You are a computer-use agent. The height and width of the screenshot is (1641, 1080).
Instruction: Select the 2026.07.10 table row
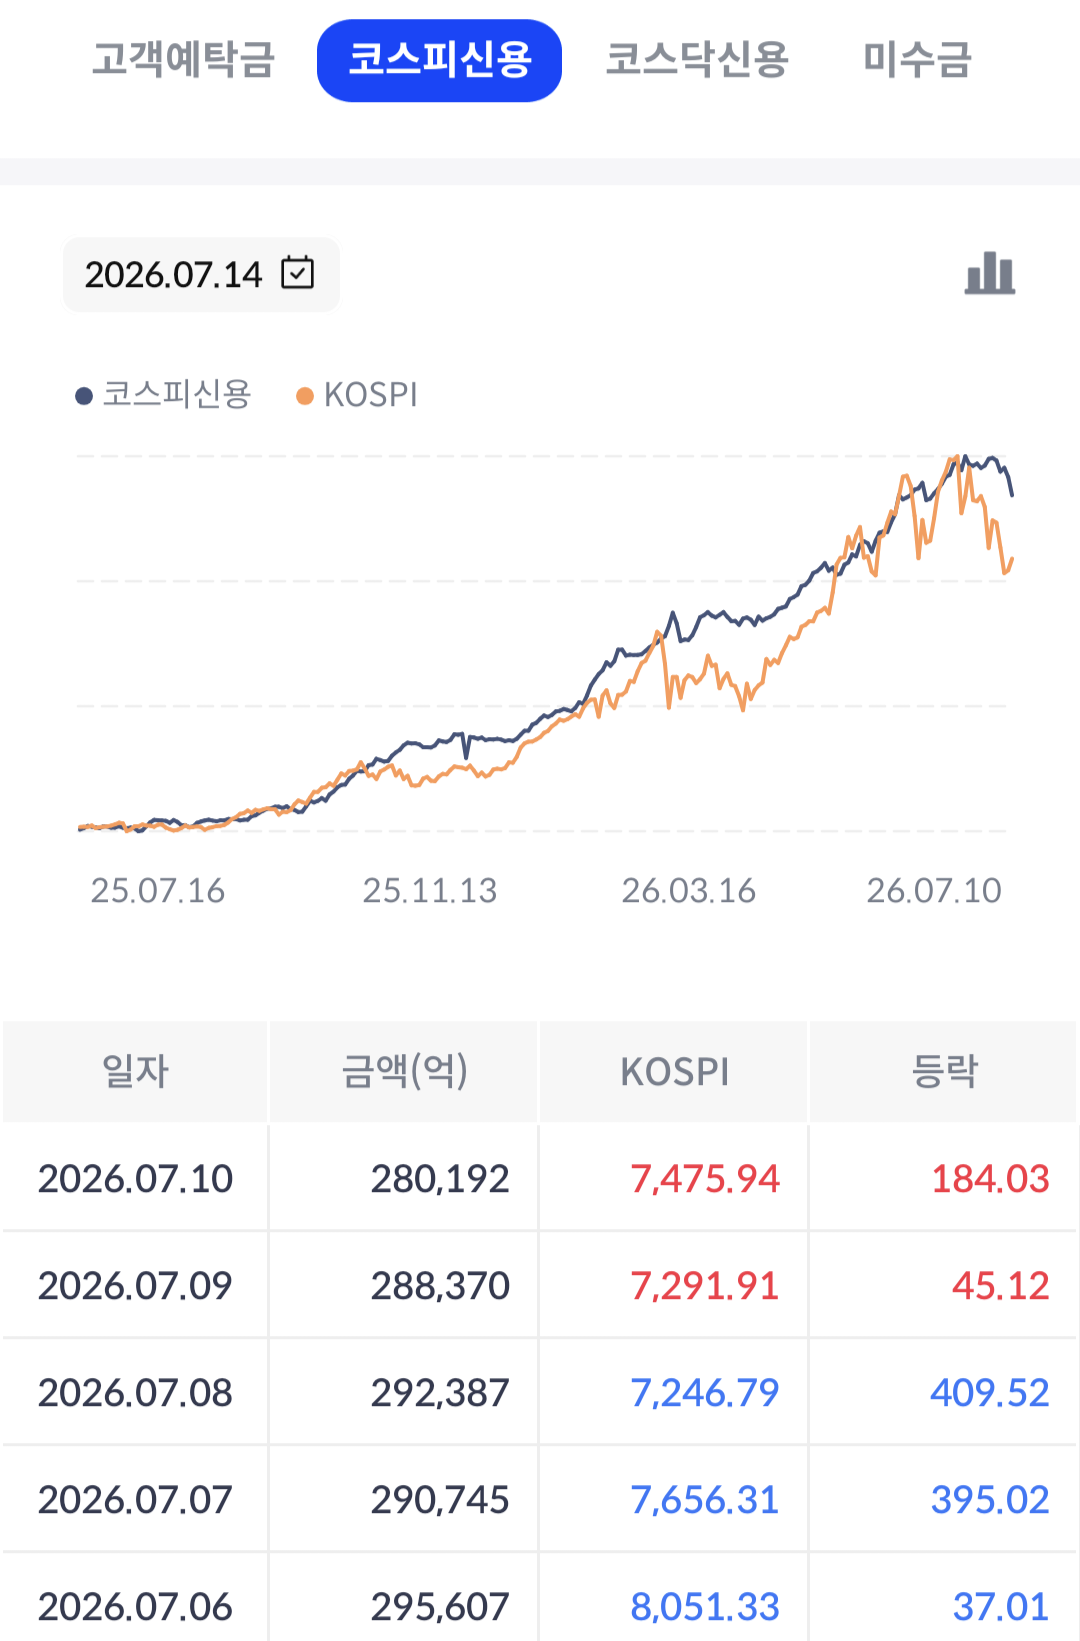click(540, 1178)
